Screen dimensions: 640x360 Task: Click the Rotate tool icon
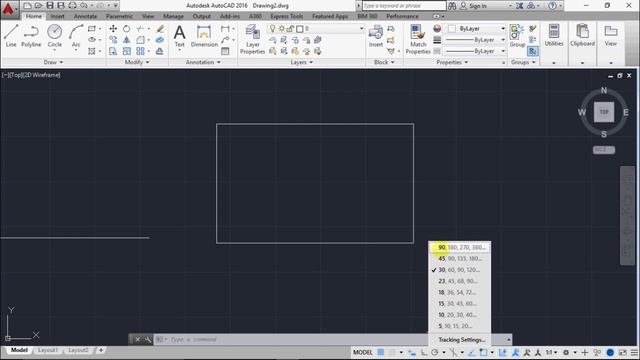[x=127, y=29]
